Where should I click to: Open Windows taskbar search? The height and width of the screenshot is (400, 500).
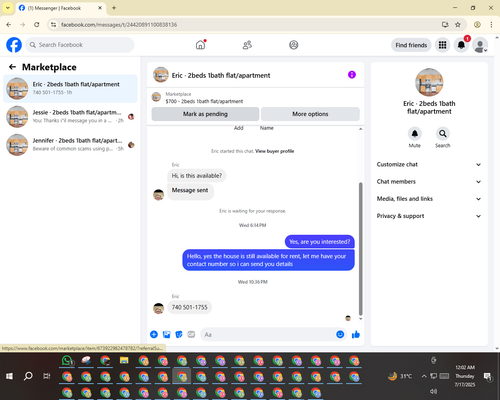[x=28, y=376]
